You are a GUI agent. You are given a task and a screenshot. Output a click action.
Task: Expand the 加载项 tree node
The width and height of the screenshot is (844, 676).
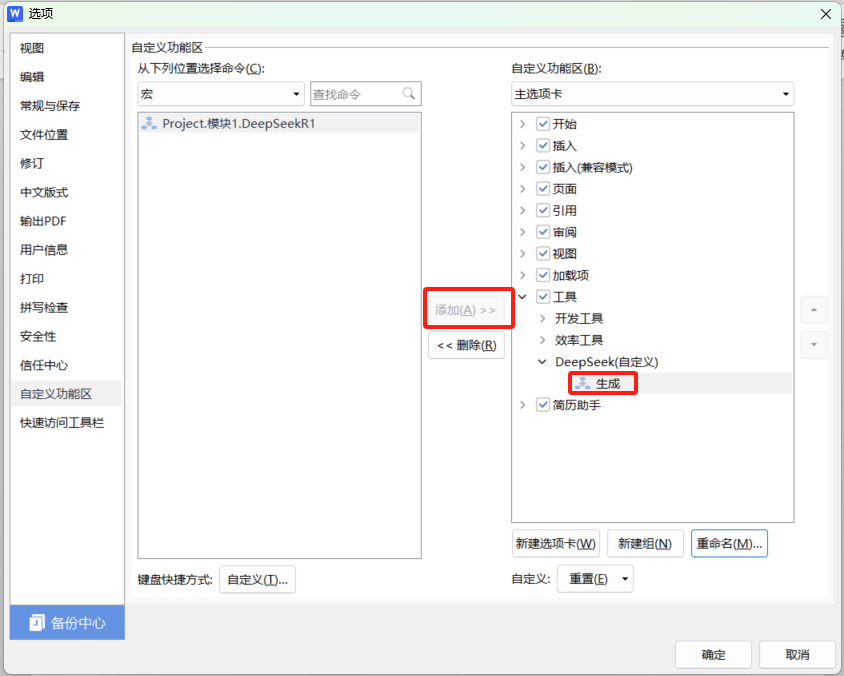pos(522,275)
